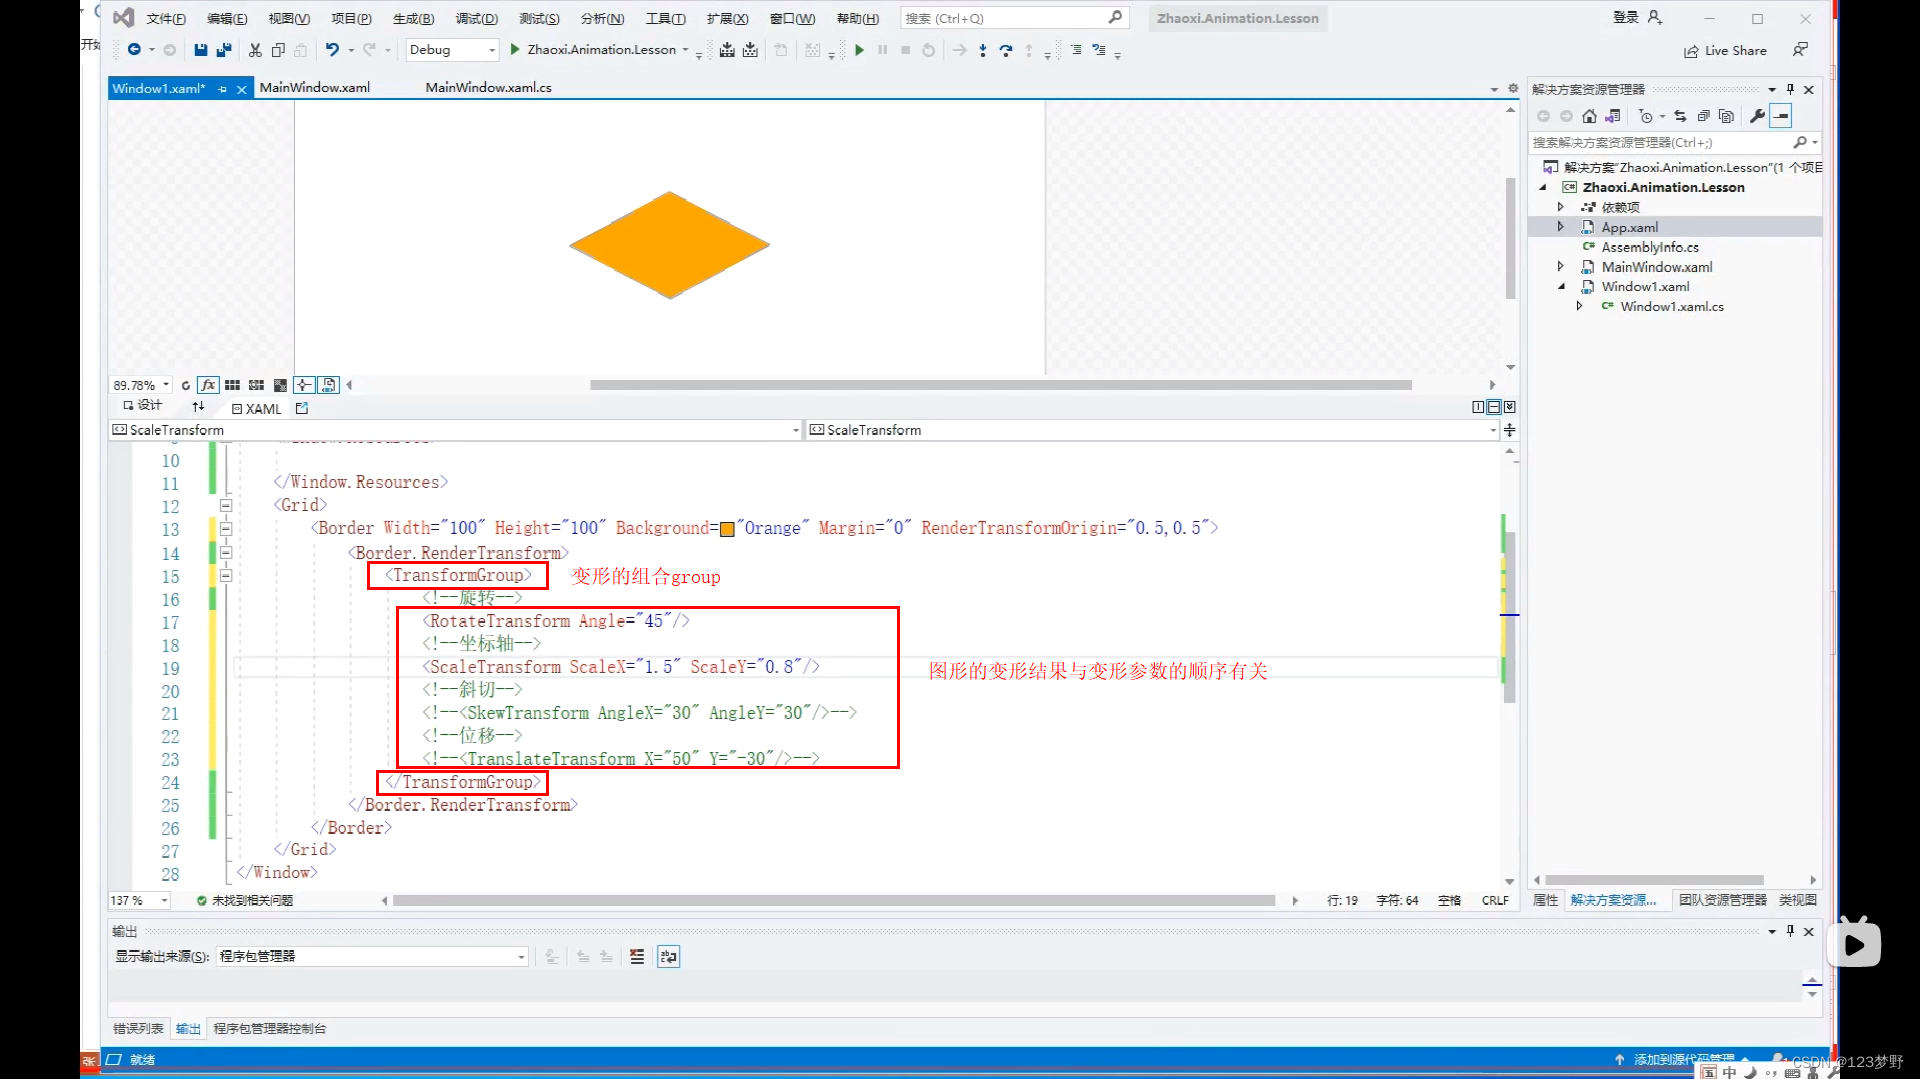Click the designer refresh icon
The height and width of the screenshot is (1079, 1920).
(185, 385)
